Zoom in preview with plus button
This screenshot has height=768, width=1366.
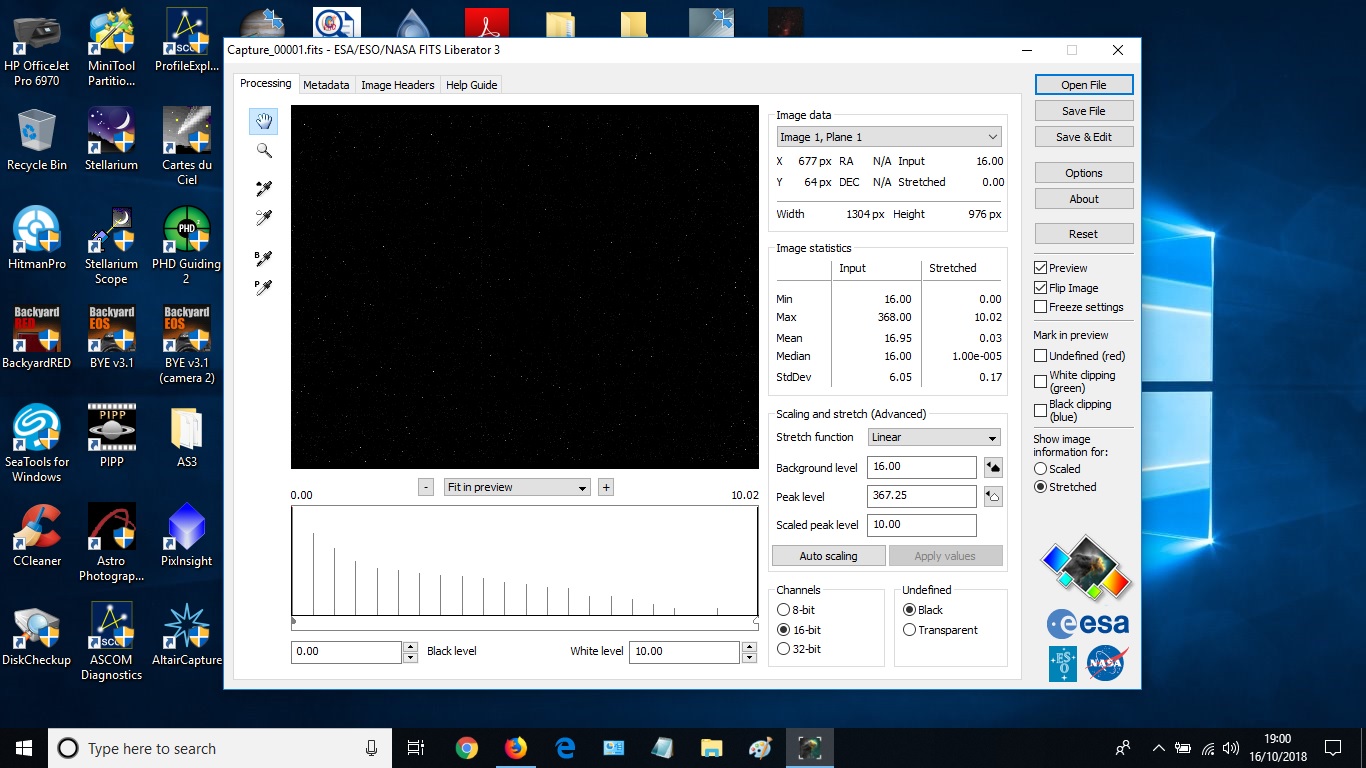[x=606, y=487]
